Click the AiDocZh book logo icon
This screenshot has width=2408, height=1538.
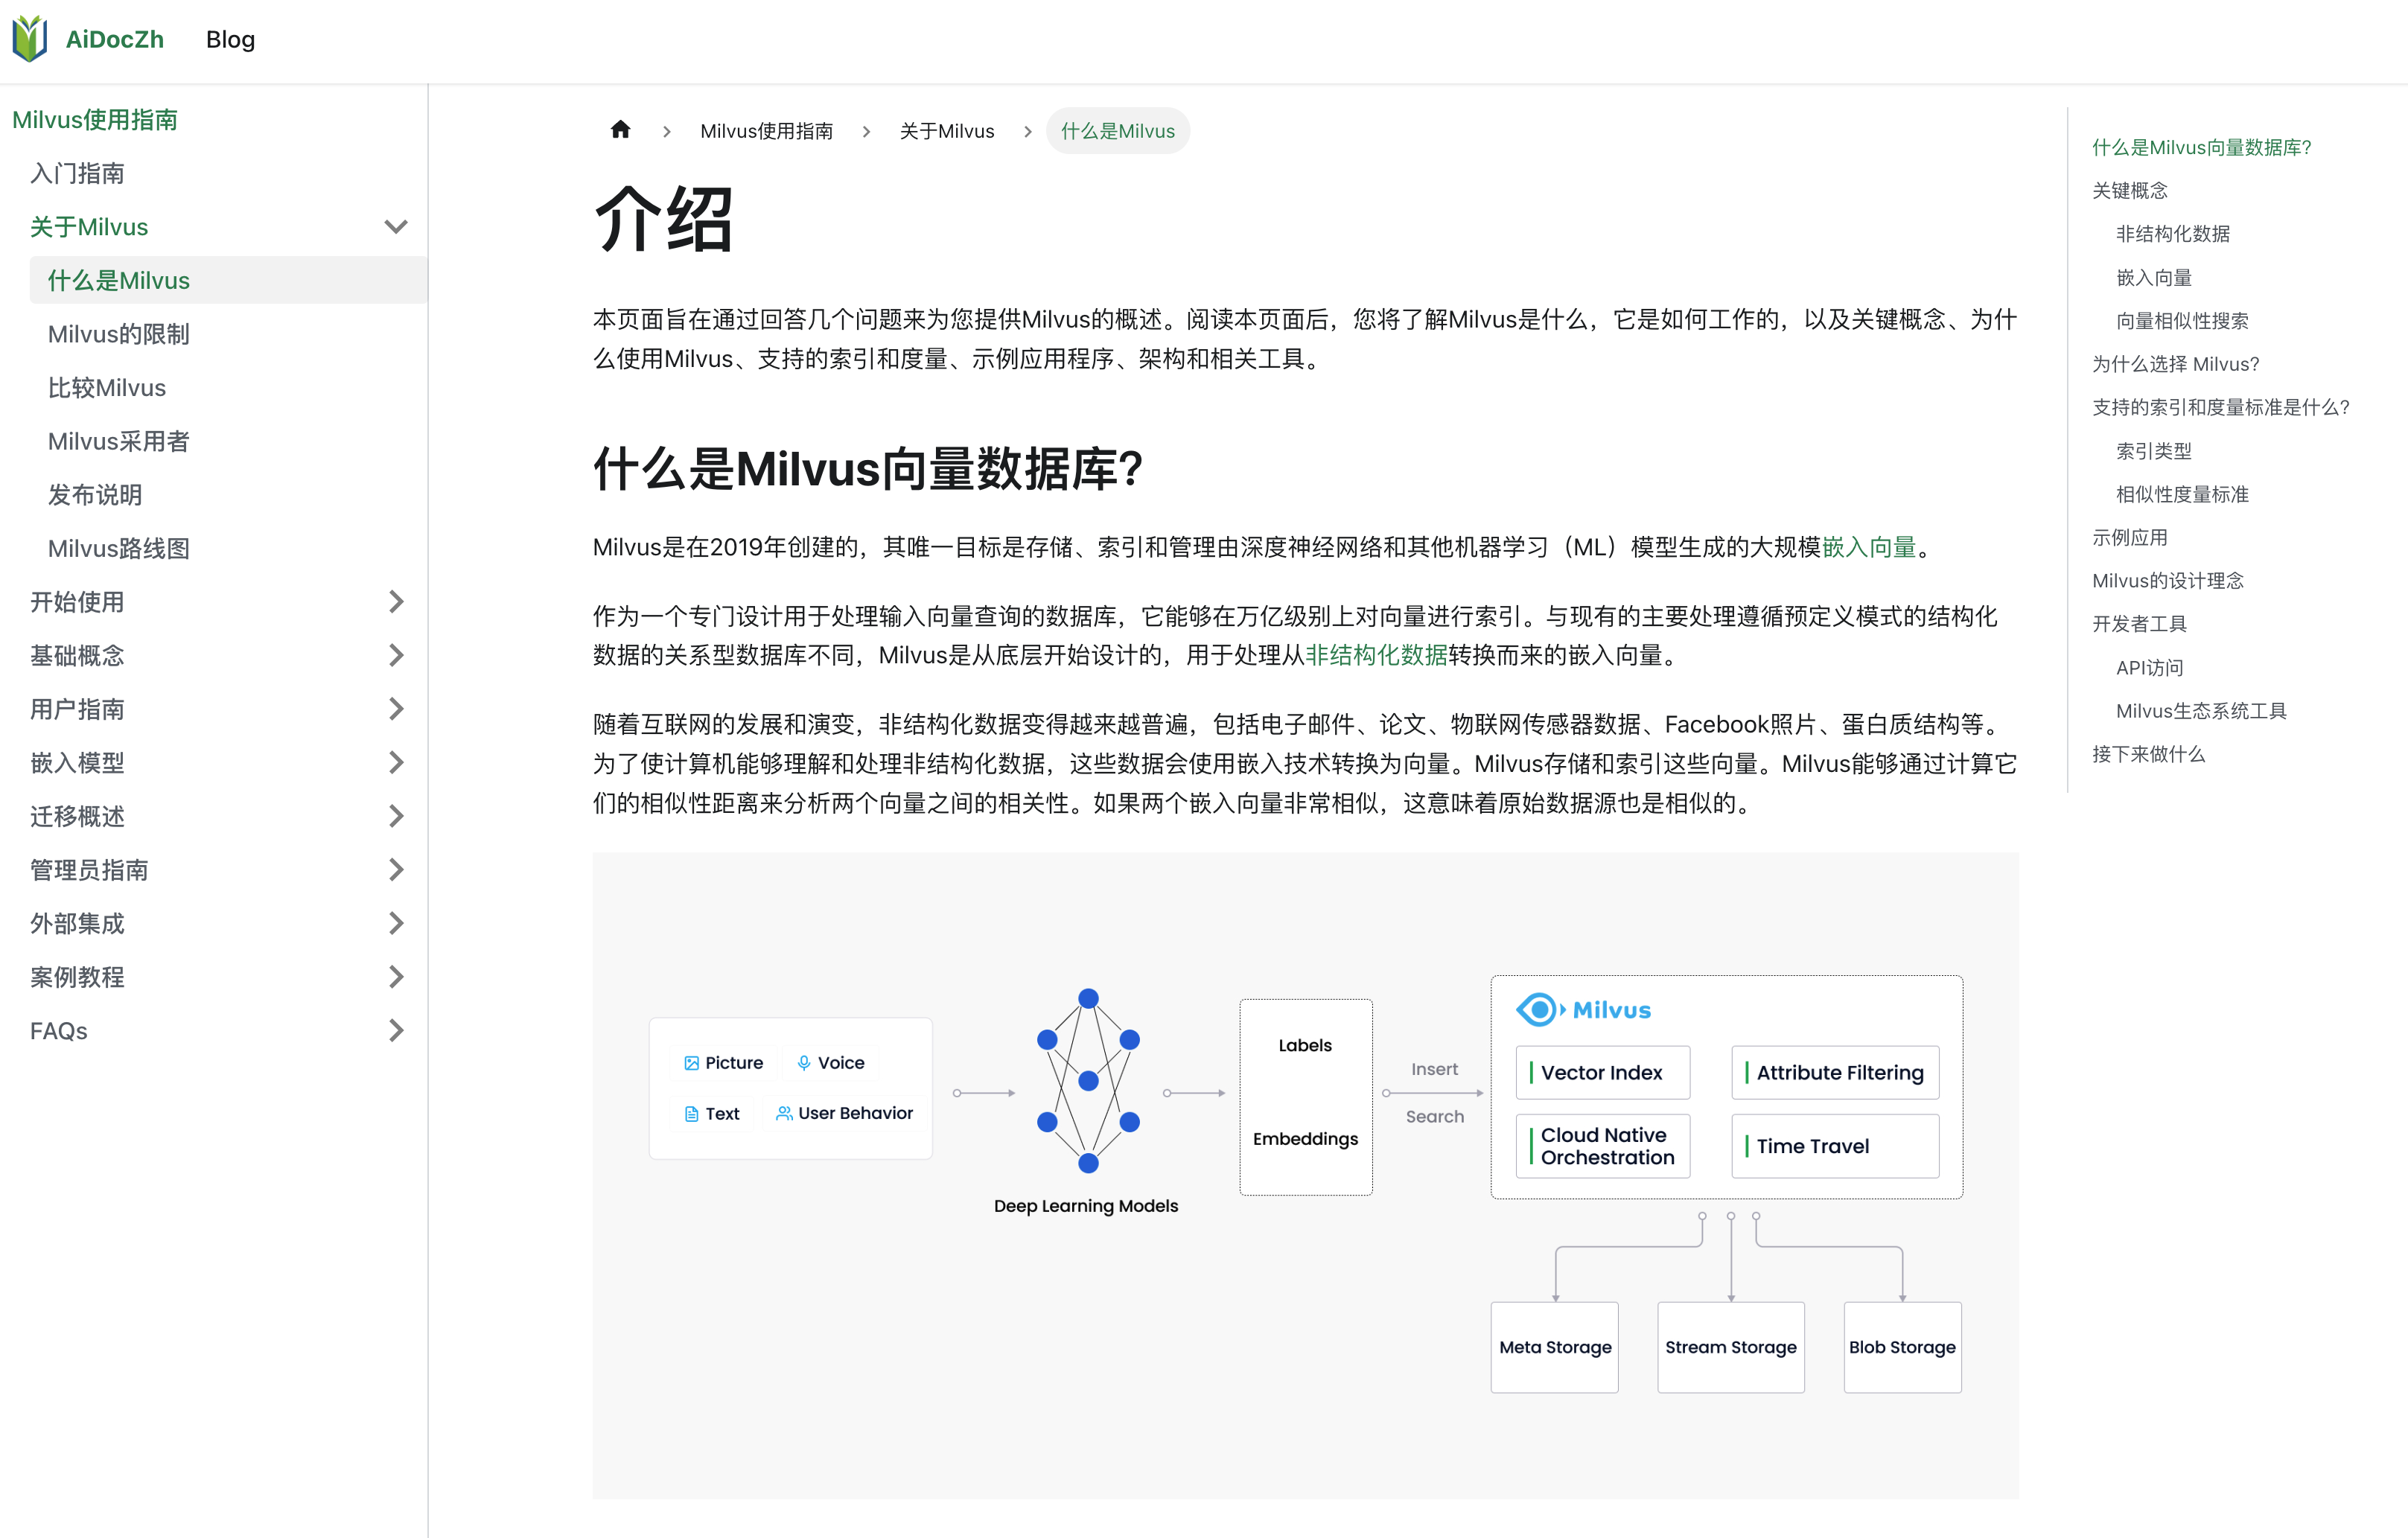coord(30,39)
